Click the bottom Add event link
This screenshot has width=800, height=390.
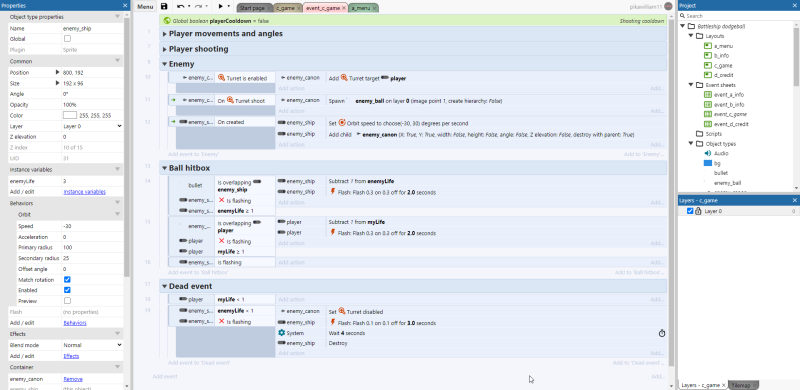[x=165, y=377]
